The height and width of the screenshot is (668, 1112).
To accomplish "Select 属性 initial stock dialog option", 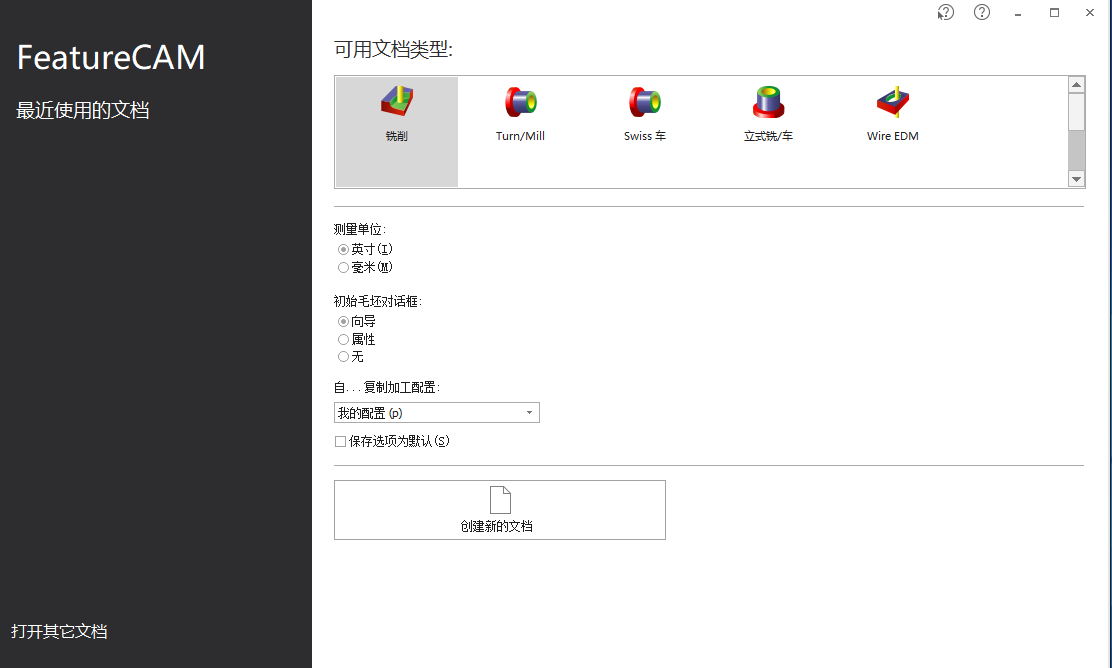I will (x=357, y=339).
